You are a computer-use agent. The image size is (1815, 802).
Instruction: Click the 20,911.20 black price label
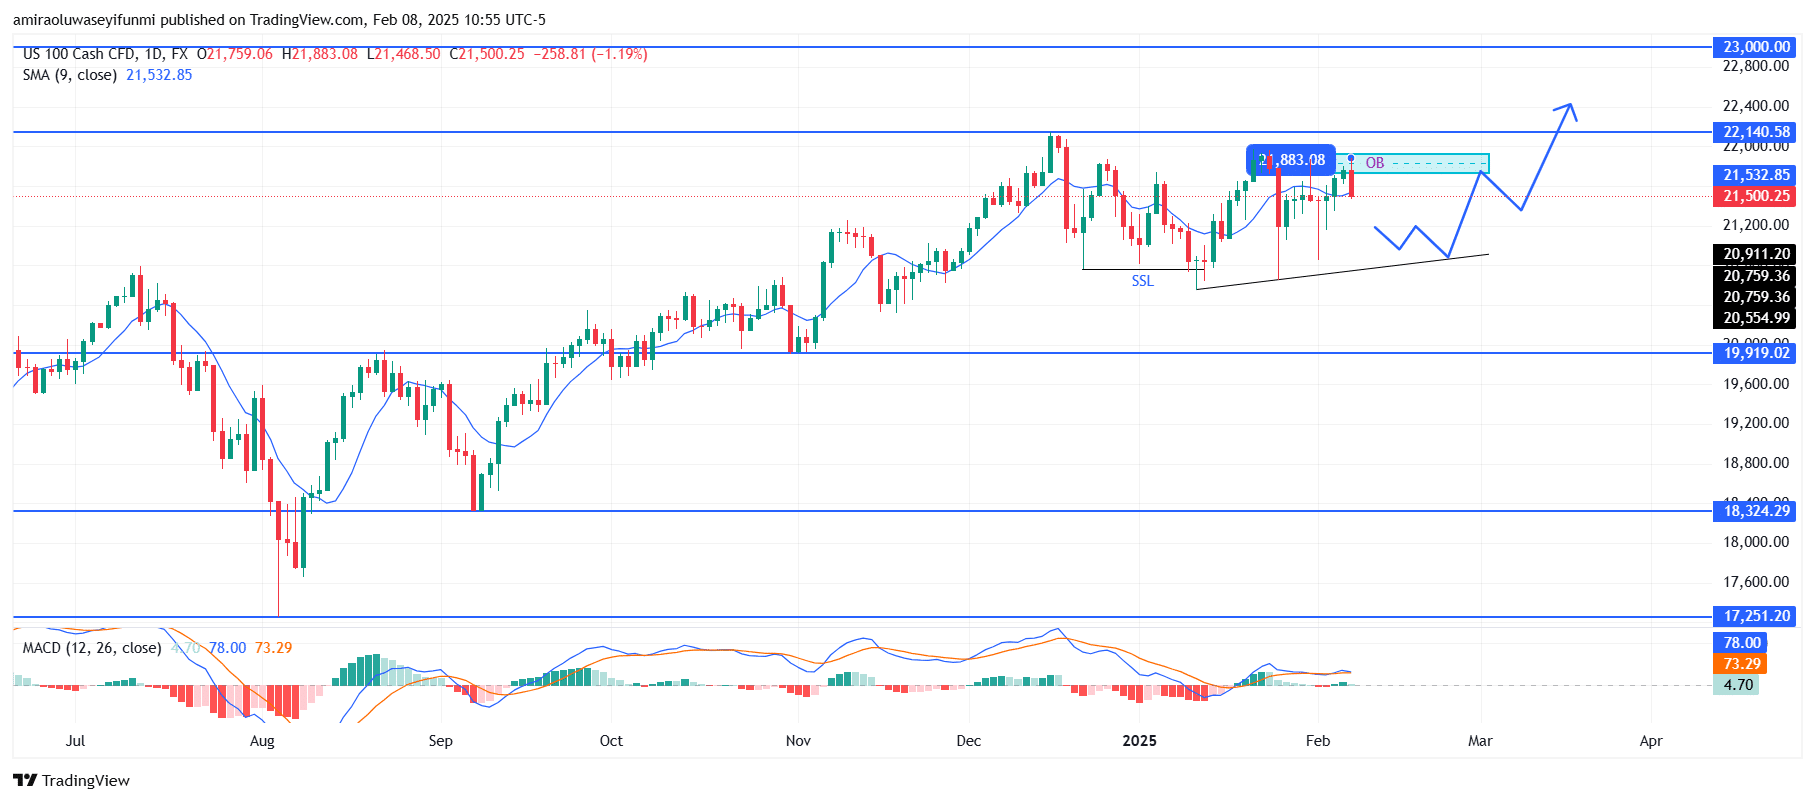point(1756,254)
